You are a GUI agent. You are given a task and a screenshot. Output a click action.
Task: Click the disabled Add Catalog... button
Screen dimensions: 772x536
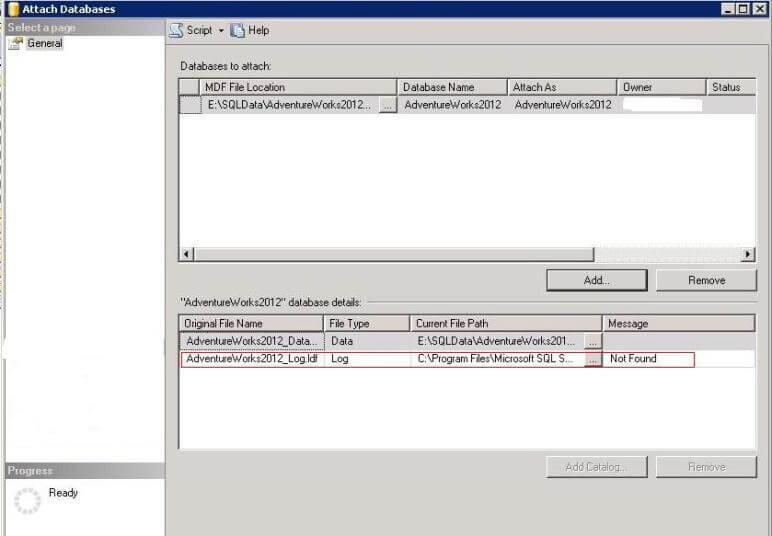tap(597, 467)
